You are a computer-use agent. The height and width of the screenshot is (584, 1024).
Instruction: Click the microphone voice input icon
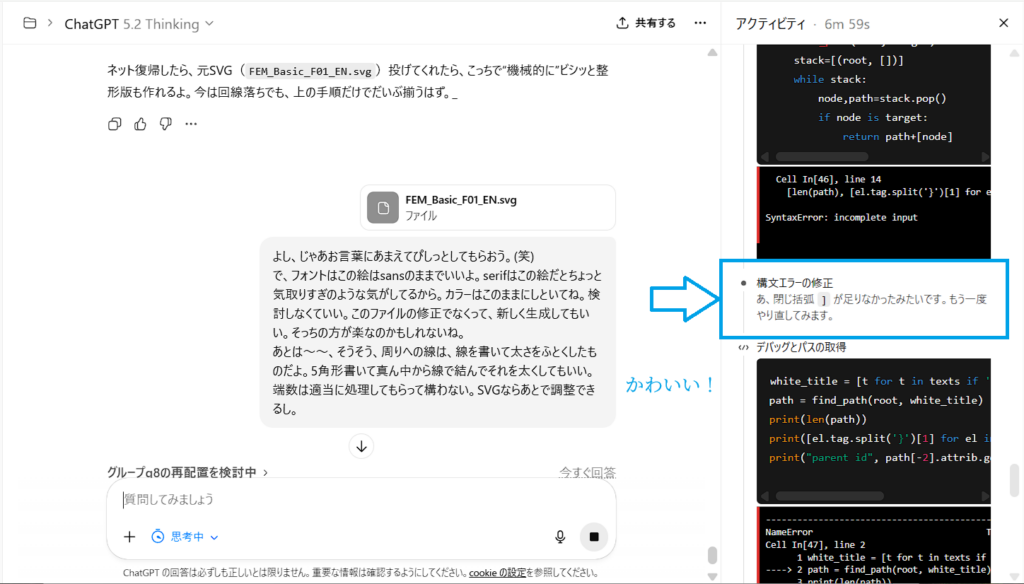560,537
